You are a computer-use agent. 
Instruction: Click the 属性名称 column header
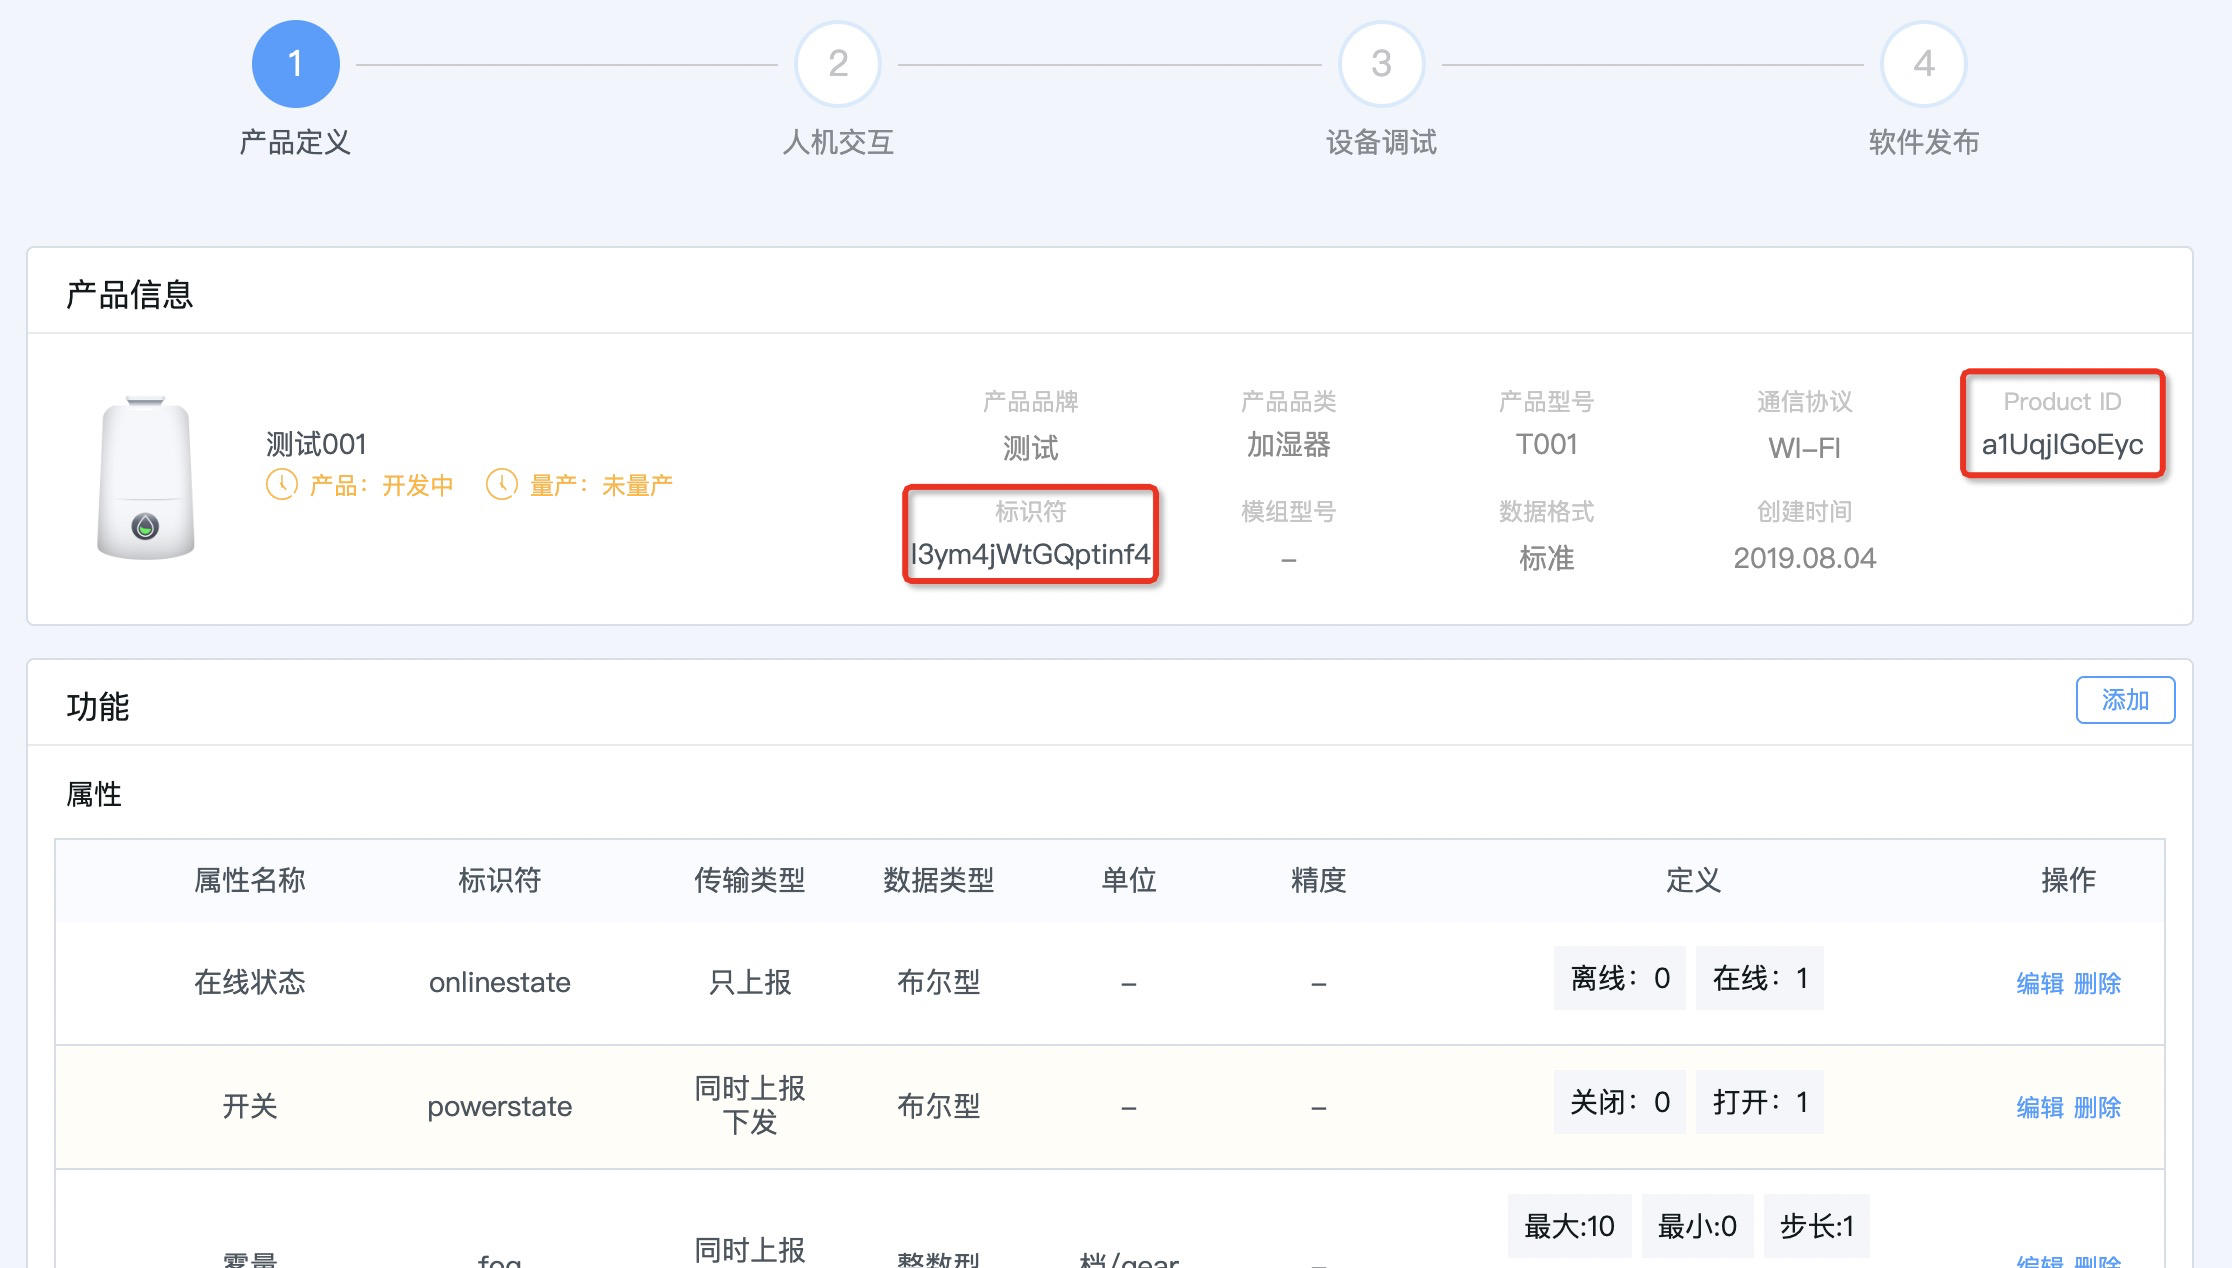click(x=249, y=880)
